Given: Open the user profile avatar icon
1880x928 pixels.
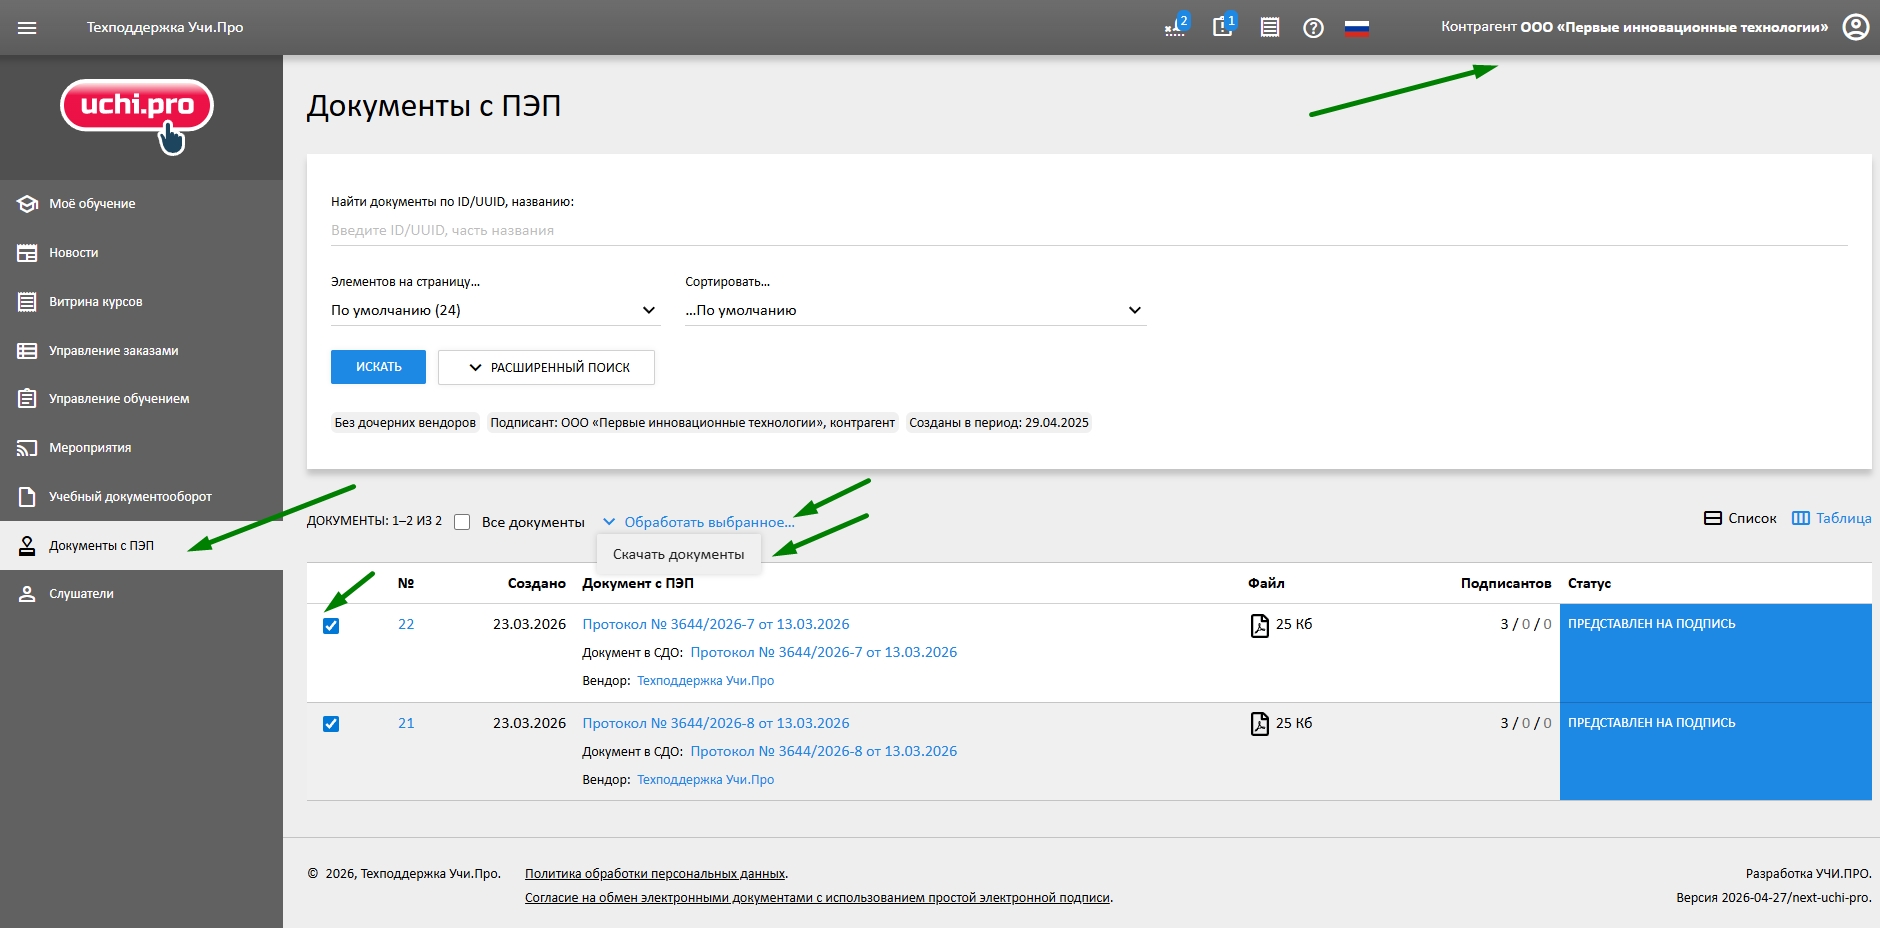Looking at the screenshot, I should (1855, 27).
